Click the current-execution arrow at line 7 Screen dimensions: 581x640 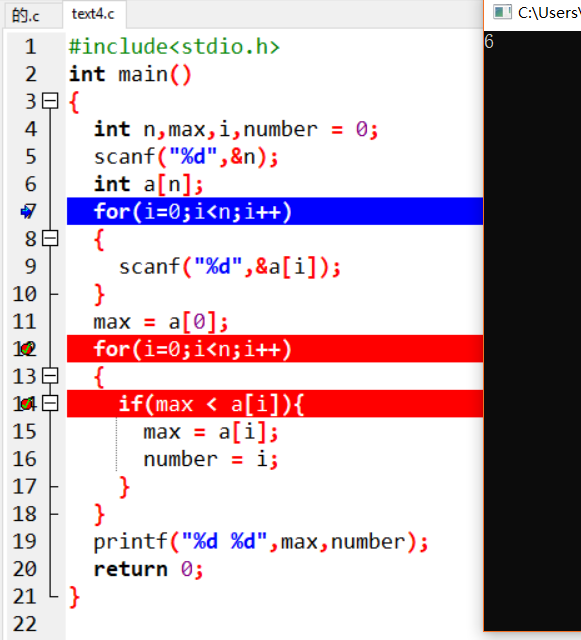pos(27,211)
